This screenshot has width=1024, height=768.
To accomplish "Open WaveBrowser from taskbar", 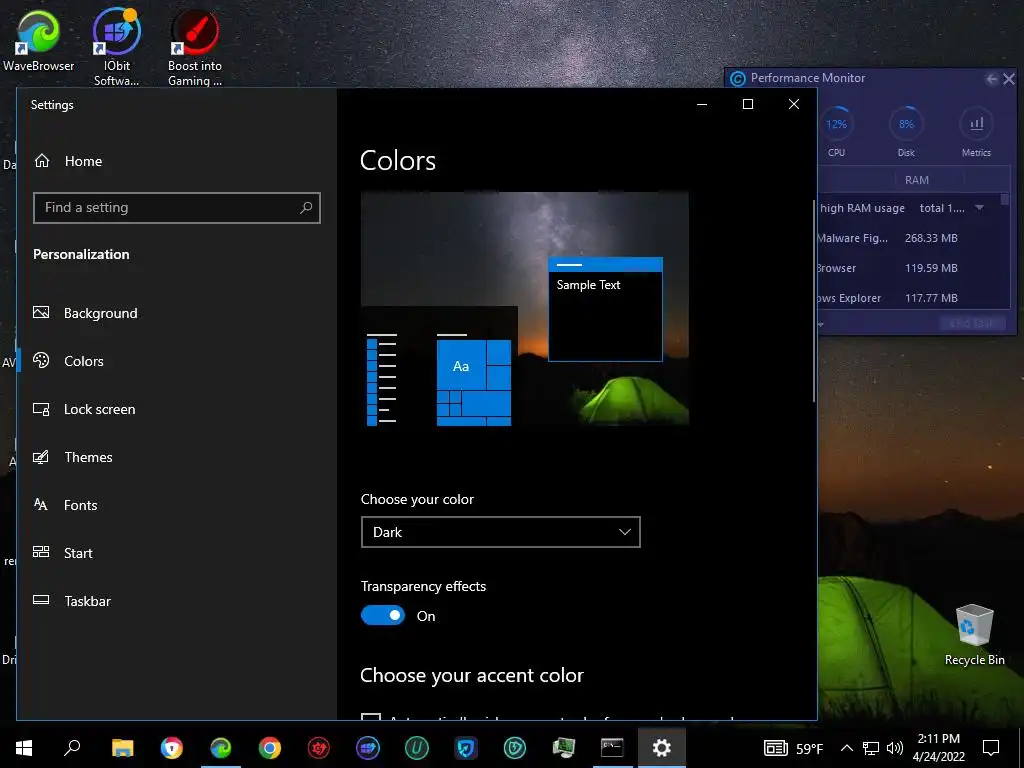I will (221, 748).
